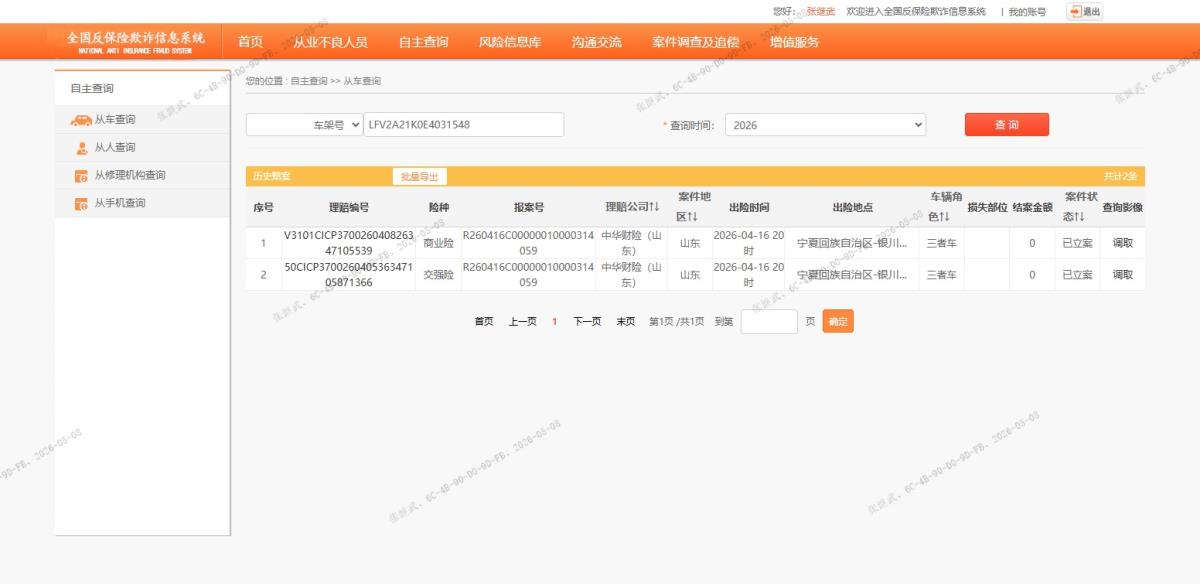The height and width of the screenshot is (584, 1200).
Task: Click the 首页 pagination link
Action: pyautogui.click(x=484, y=322)
